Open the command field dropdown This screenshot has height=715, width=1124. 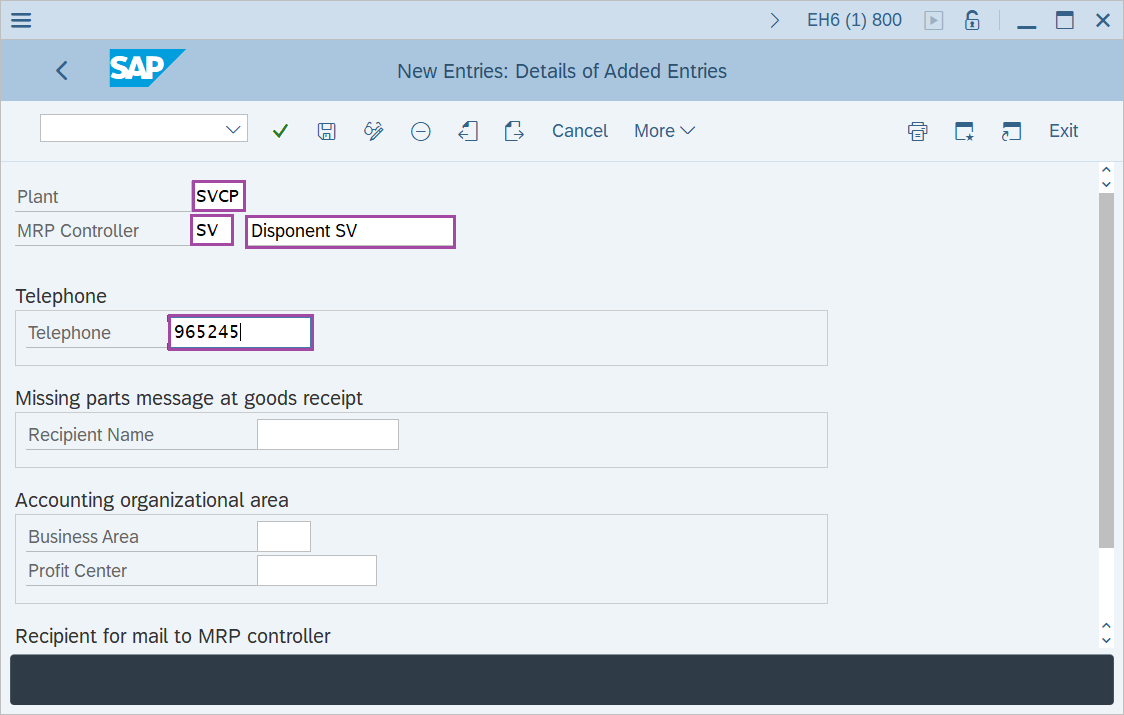coord(232,128)
